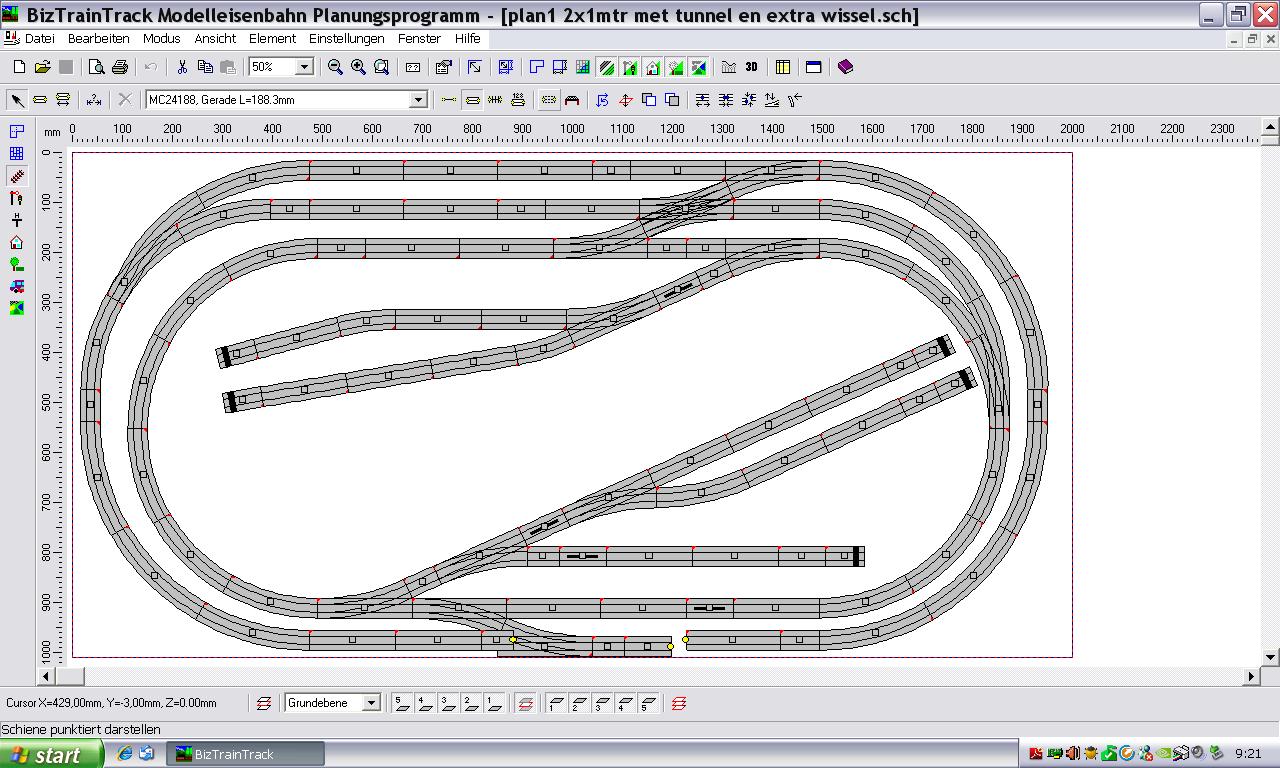Open the purple book help icon
This screenshot has height=768, width=1280.
[845, 67]
